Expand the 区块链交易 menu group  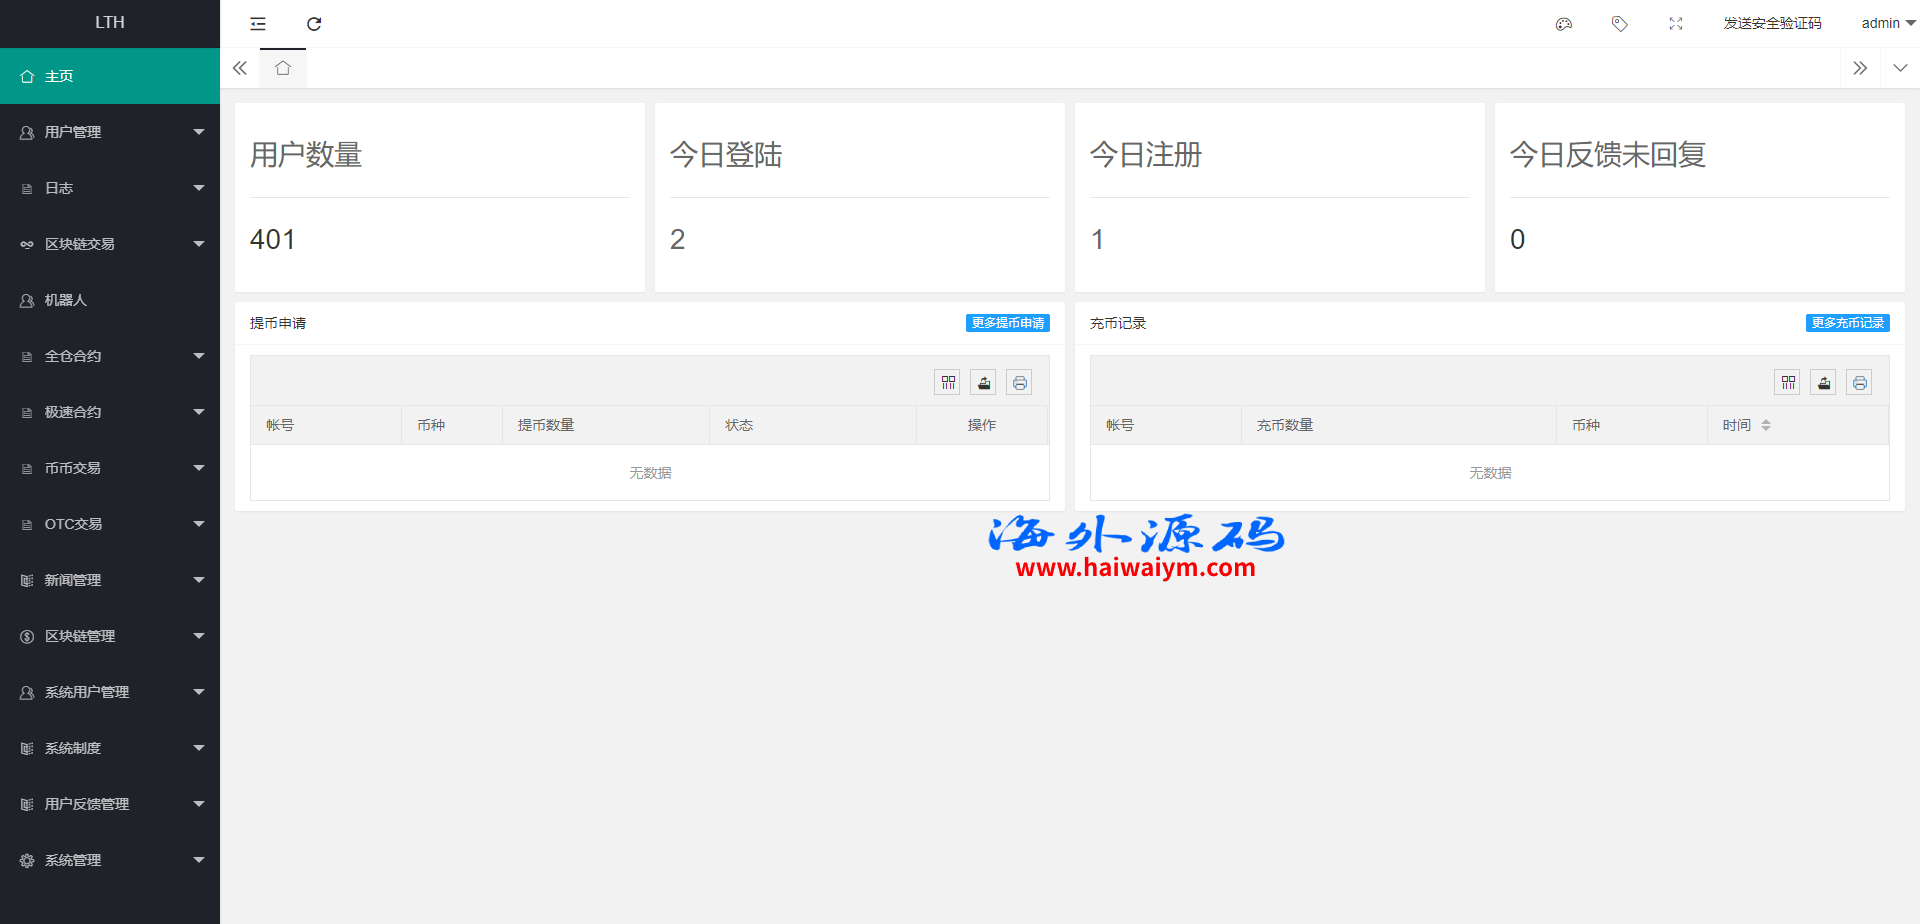coord(110,244)
